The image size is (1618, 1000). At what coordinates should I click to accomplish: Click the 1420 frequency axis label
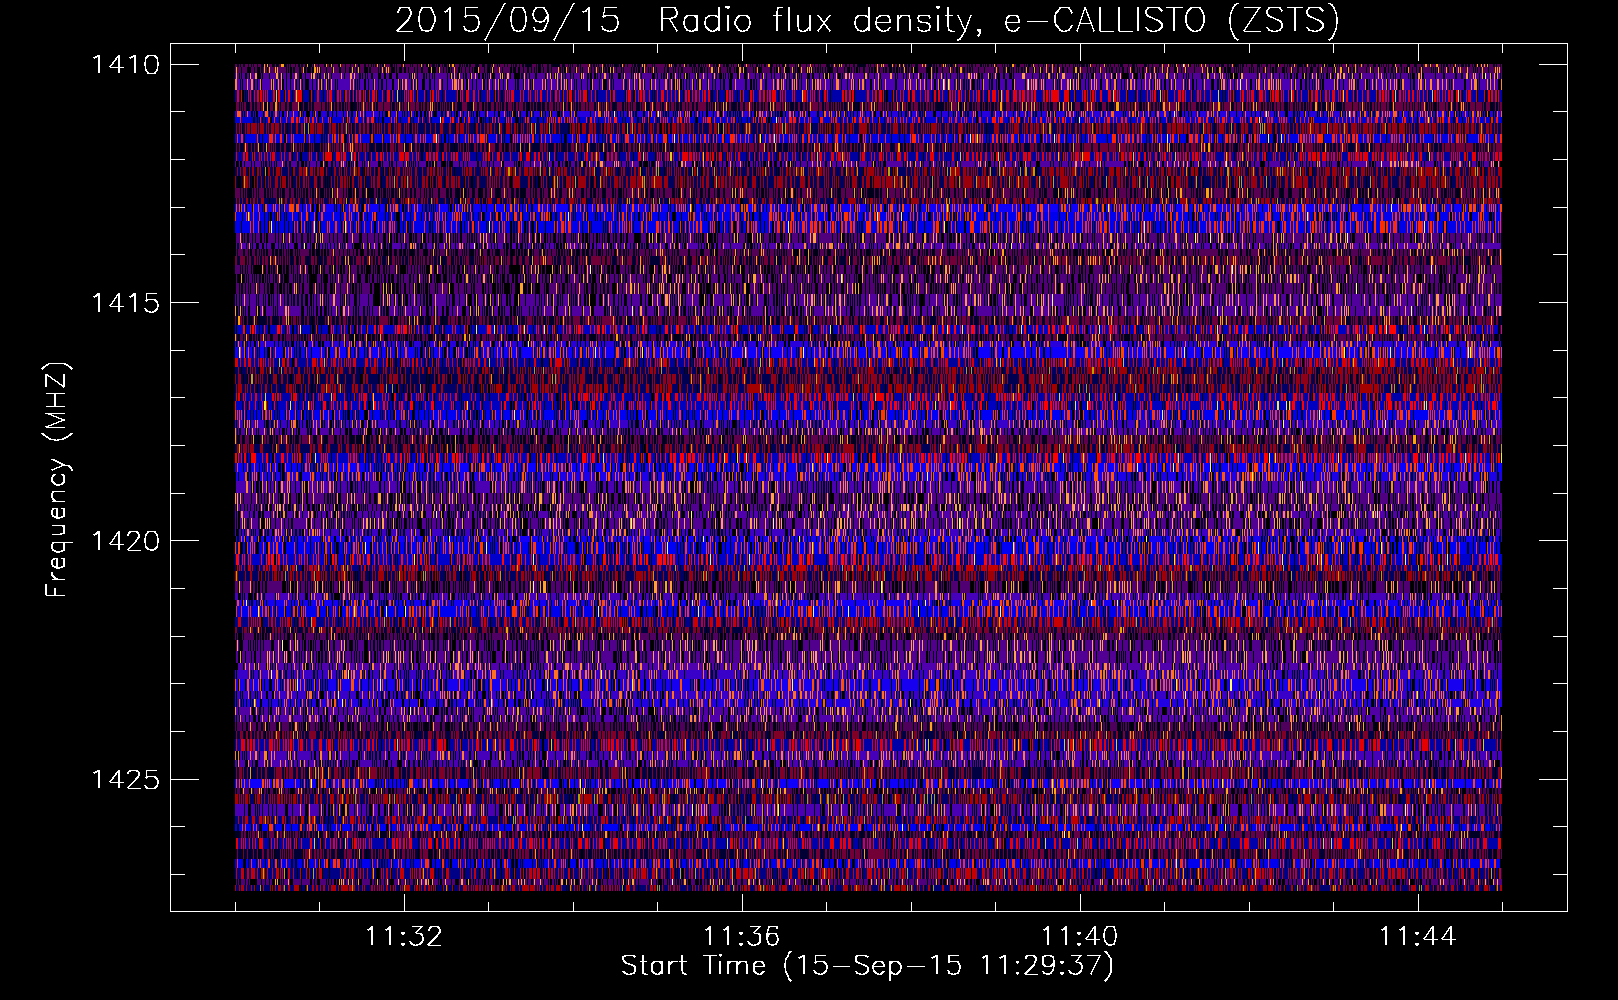[x=124, y=541]
